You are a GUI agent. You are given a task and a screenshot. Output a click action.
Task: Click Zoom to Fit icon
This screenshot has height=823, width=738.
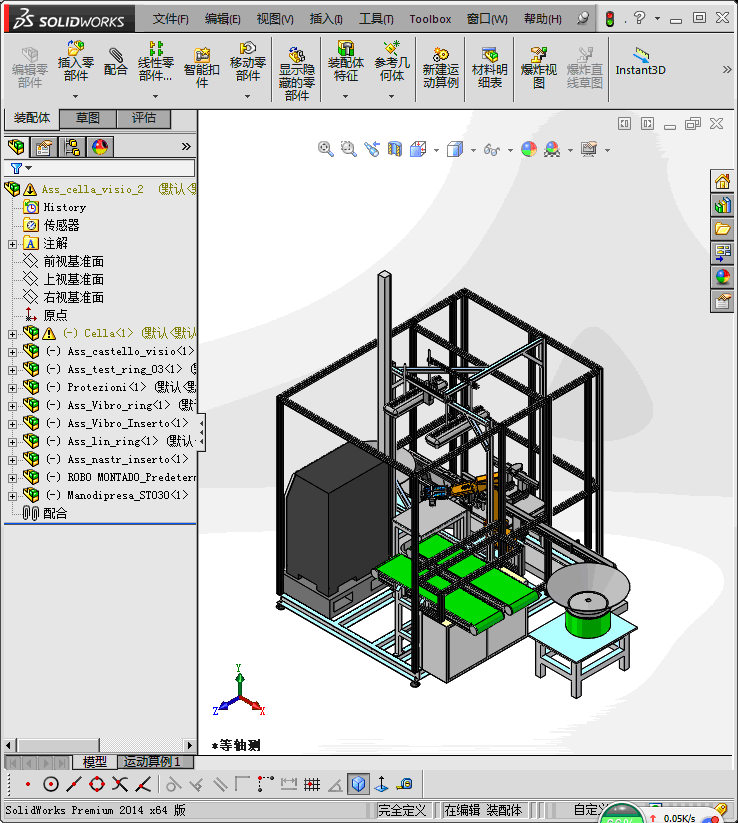(x=325, y=149)
